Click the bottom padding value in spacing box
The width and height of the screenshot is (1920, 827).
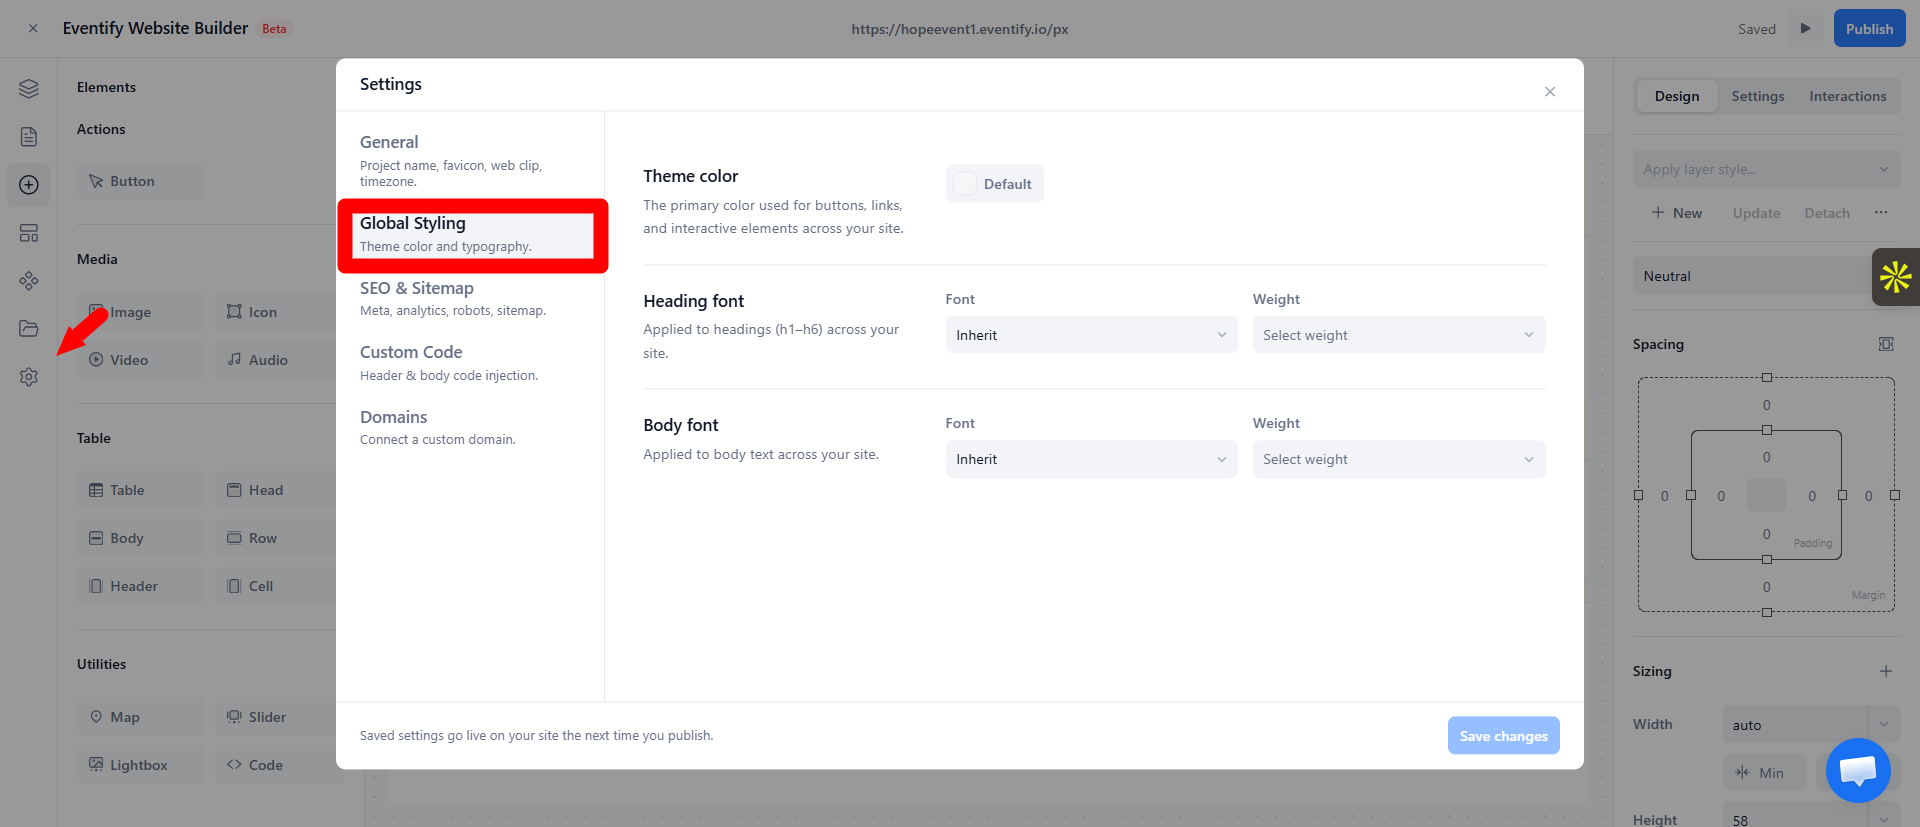[1766, 534]
